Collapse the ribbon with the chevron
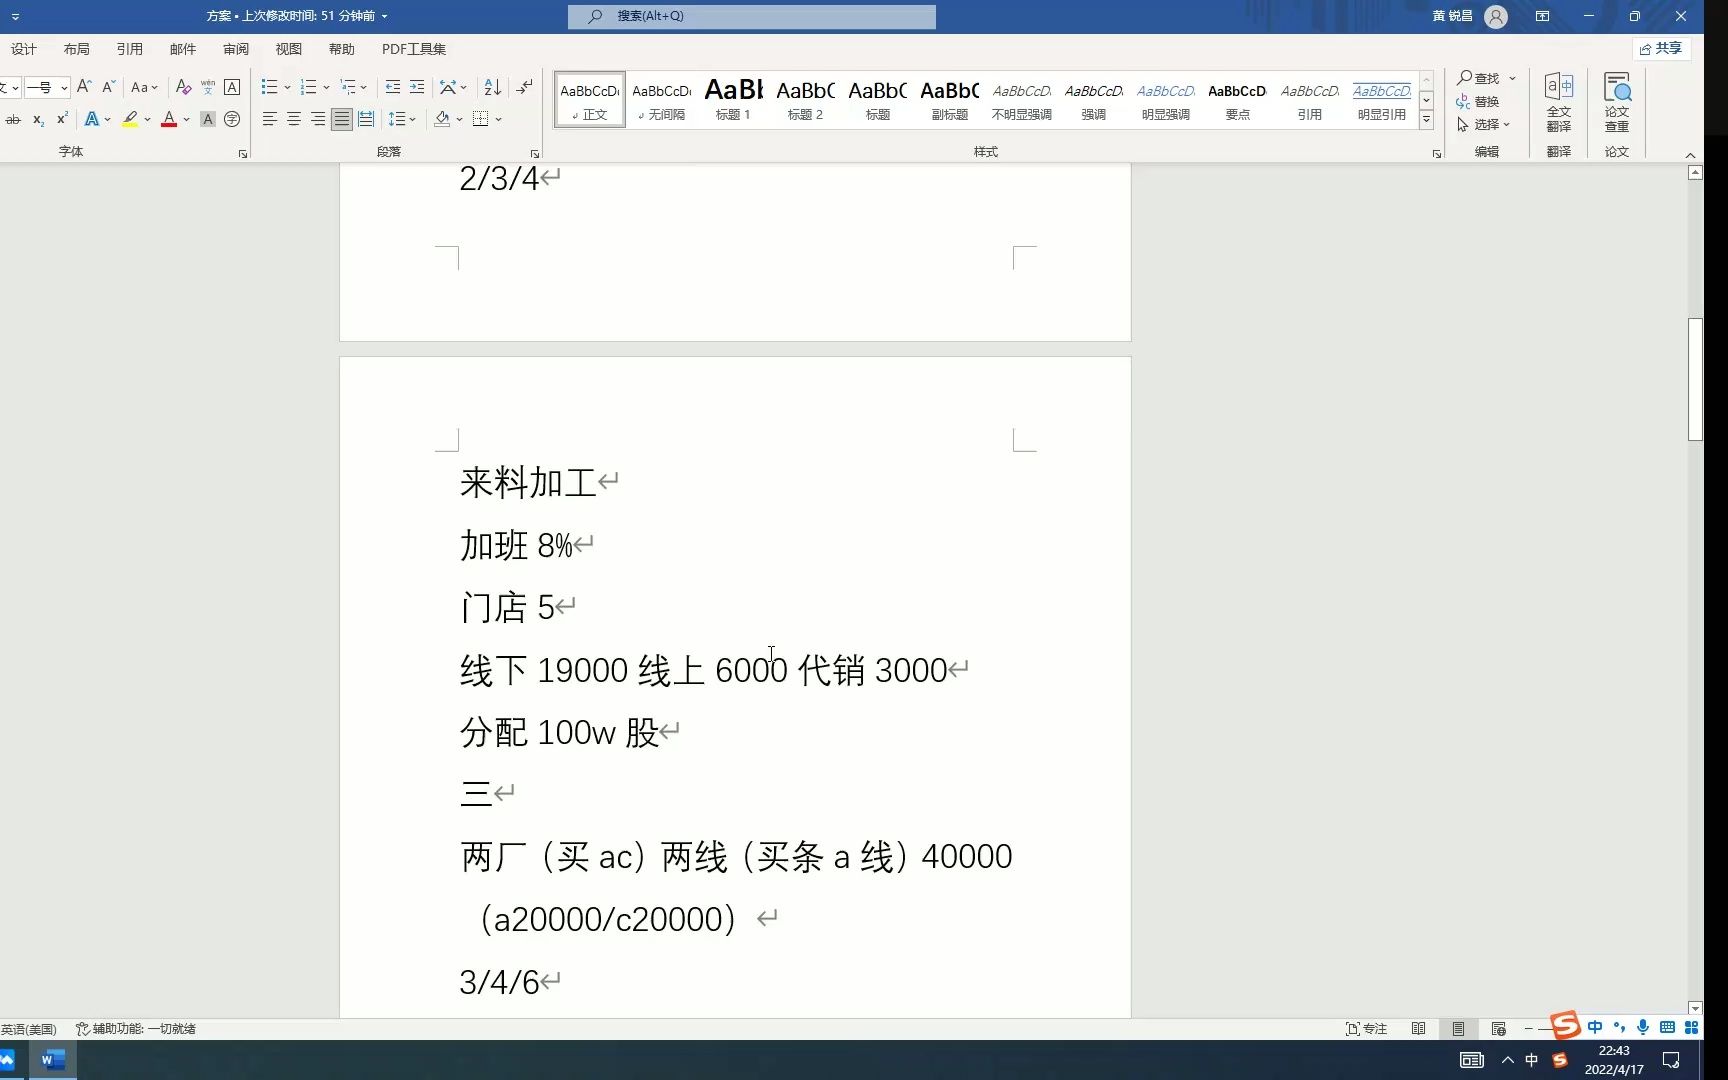This screenshot has width=1728, height=1080. [1690, 155]
